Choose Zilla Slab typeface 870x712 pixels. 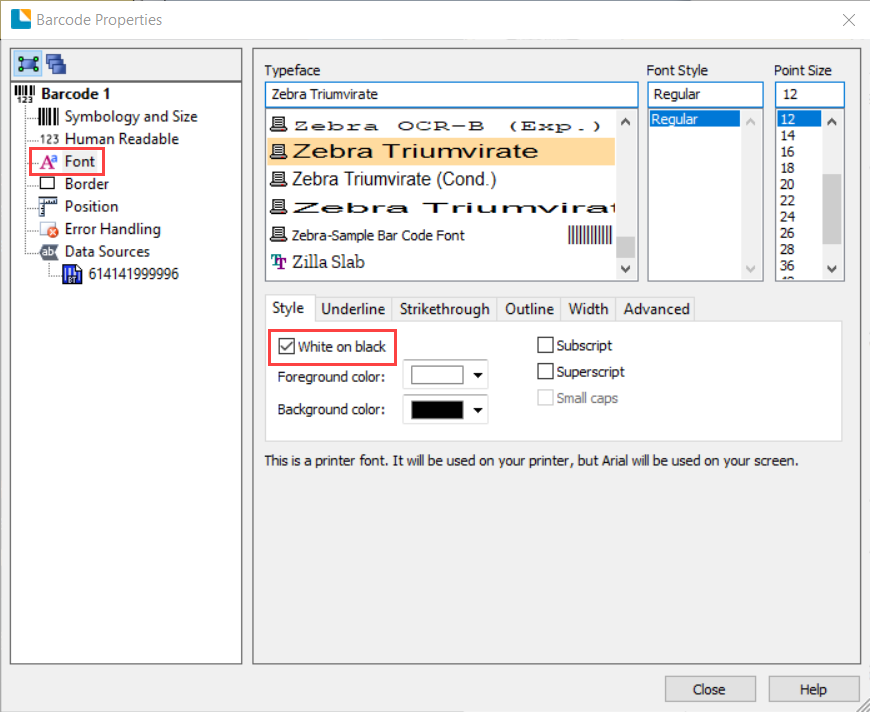(441, 262)
